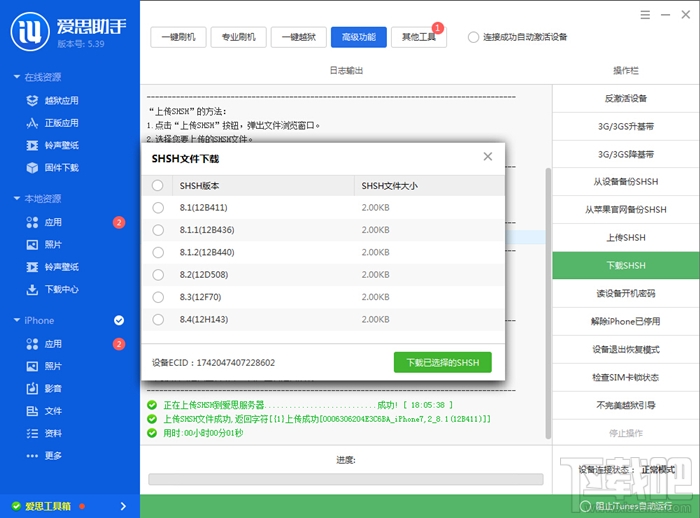Image resolution: width=700 pixels, height=518 pixels.
Task: Open 更多 dots icon under iPhone
Action: pos(32,455)
